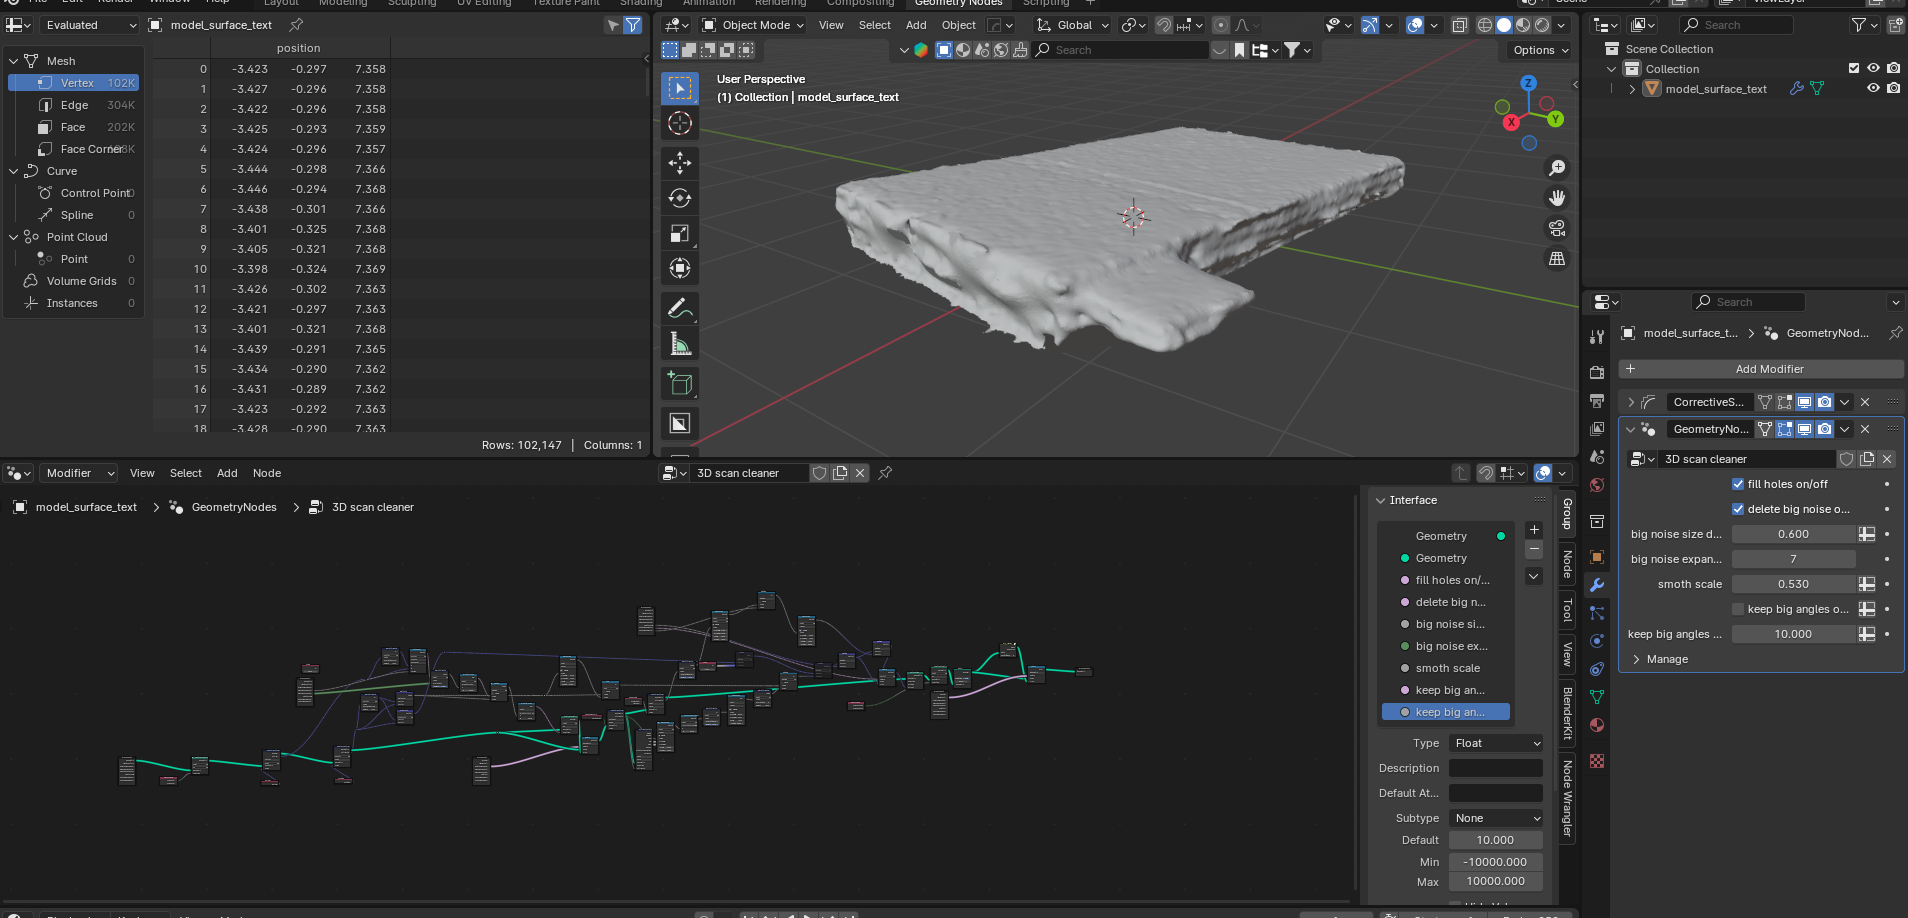This screenshot has width=1908, height=918.
Task: Open the World properties tab
Action: [x=1597, y=485]
